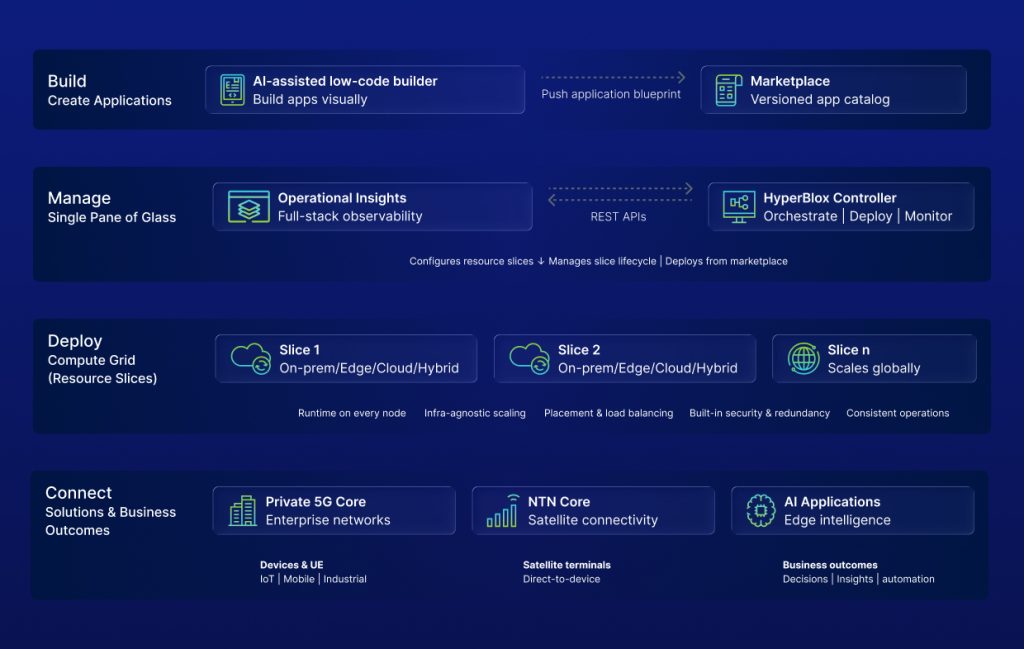This screenshot has width=1024, height=649.
Task: Click the 'Edge intelligence' subtitle
Action: (837, 520)
